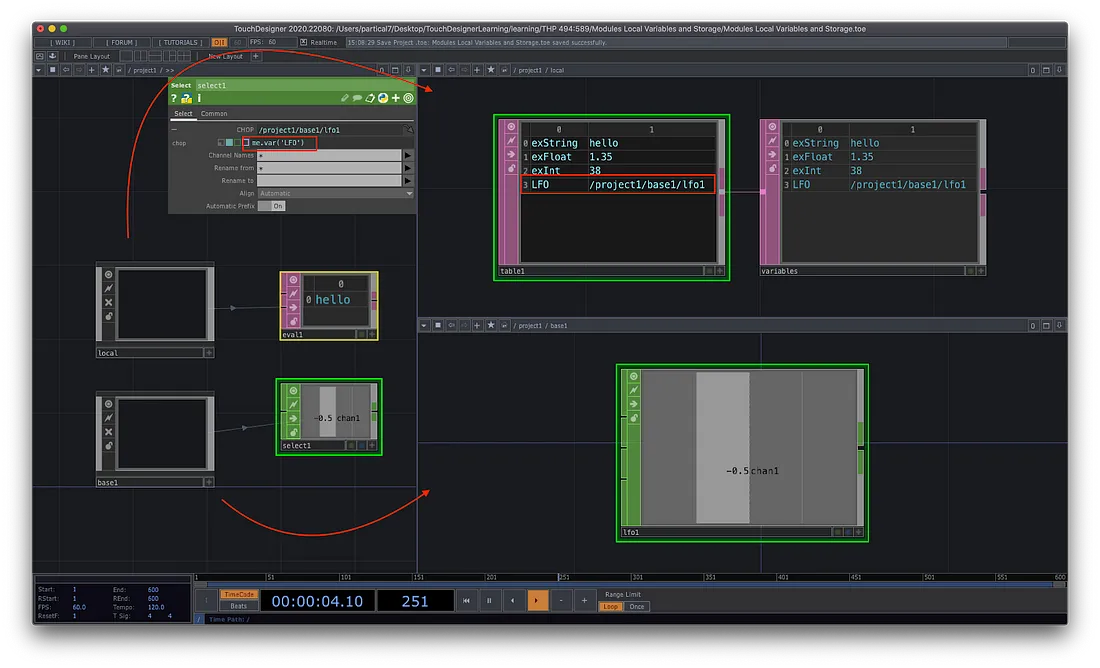The width and height of the screenshot is (1100, 668).
Task: Expand the Channel Names arrow menu
Action: 408,156
